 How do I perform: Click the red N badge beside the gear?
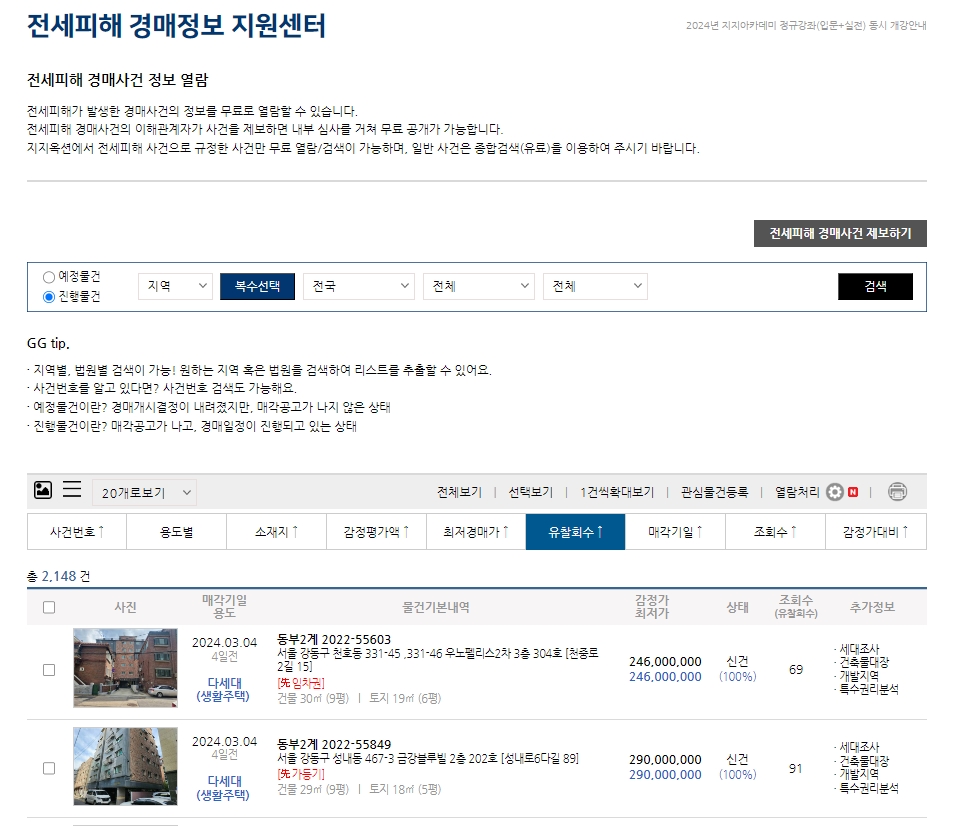(853, 492)
